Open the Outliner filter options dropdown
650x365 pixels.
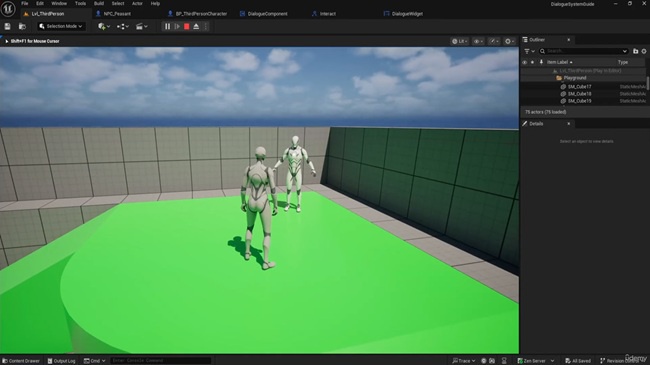tap(529, 51)
